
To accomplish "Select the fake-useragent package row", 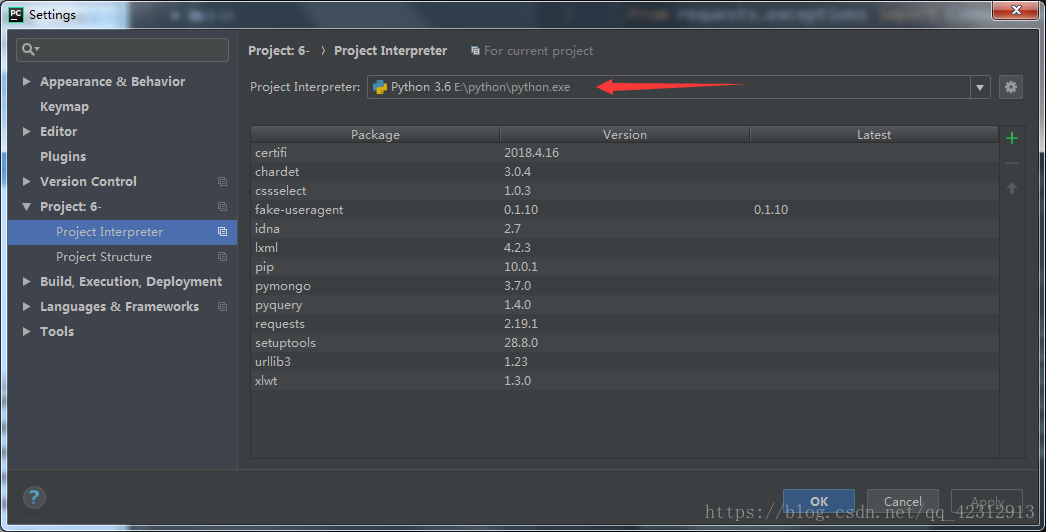I will pyautogui.click(x=624, y=210).
